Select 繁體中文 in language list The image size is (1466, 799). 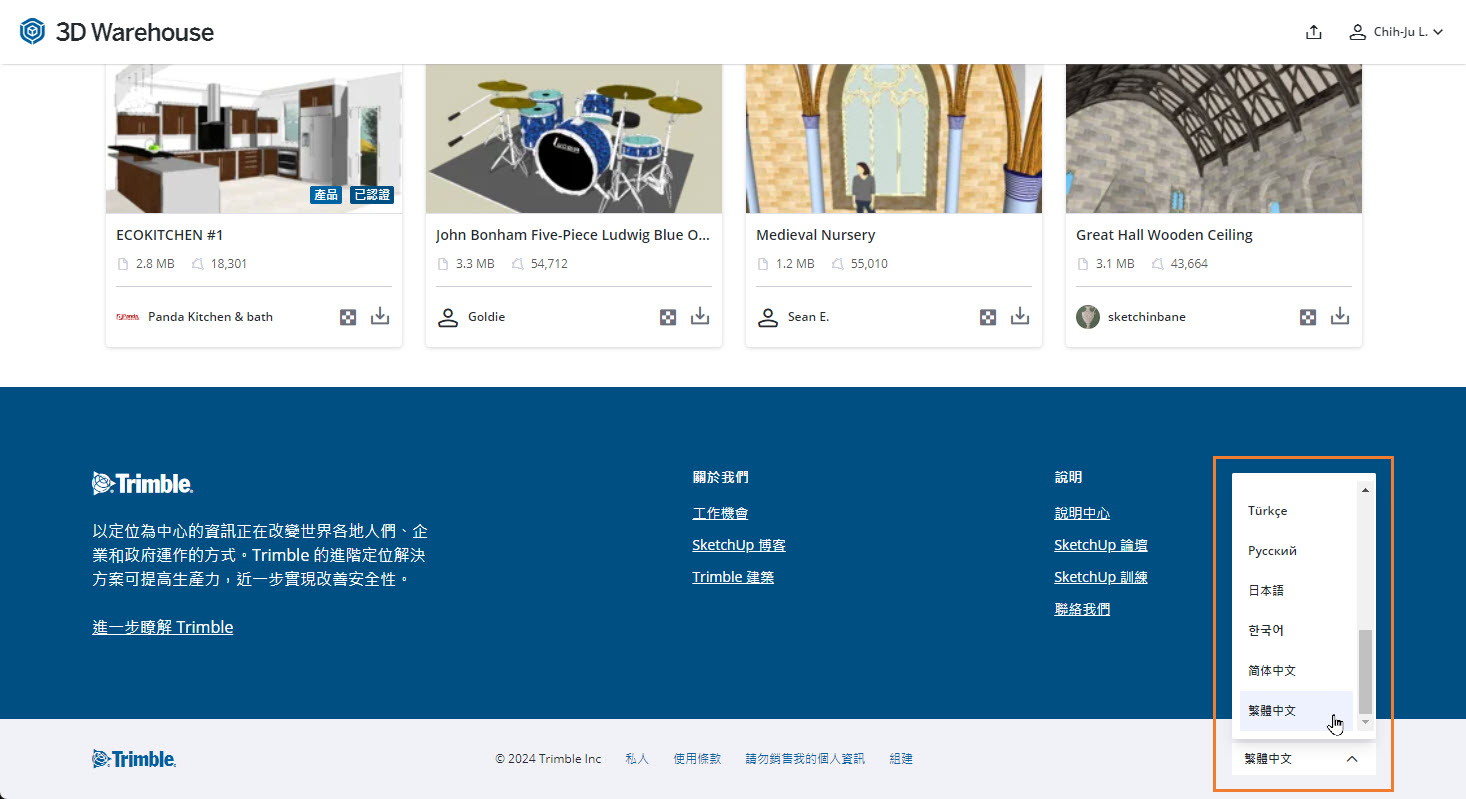(x=1296, y=711)
